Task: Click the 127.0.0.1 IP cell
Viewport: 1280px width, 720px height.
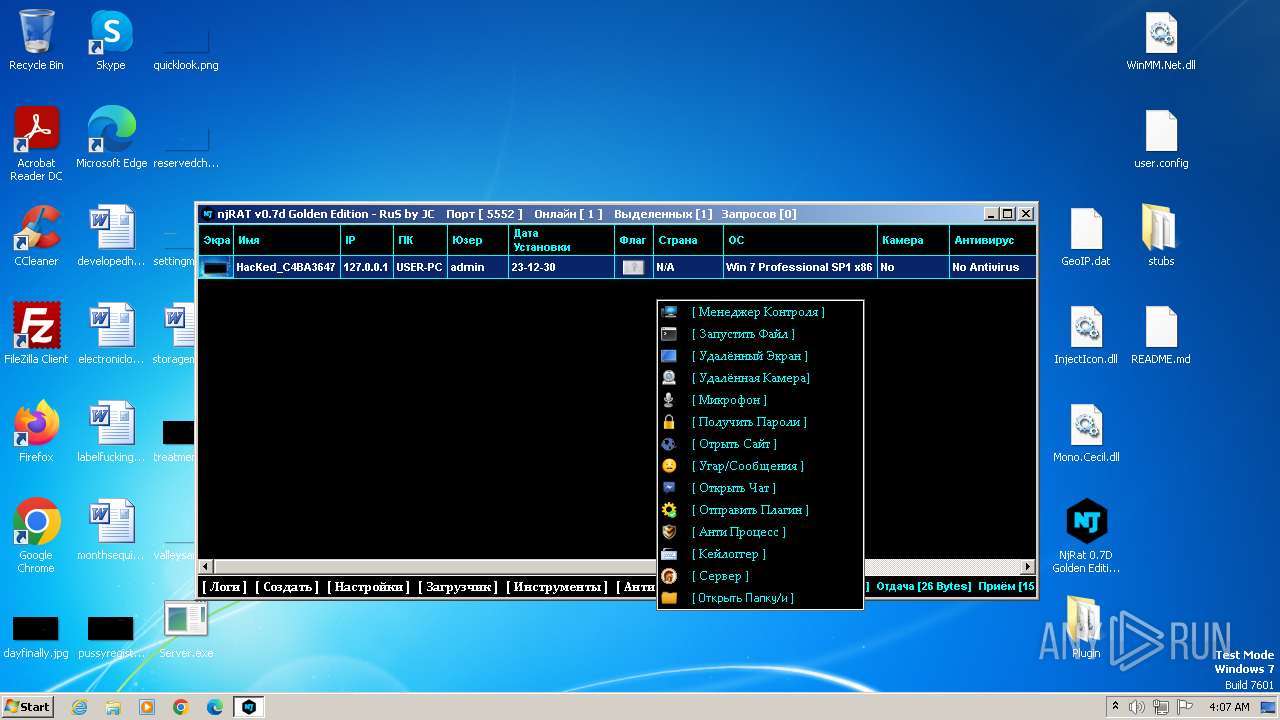Action: click(x=366, y=267)
